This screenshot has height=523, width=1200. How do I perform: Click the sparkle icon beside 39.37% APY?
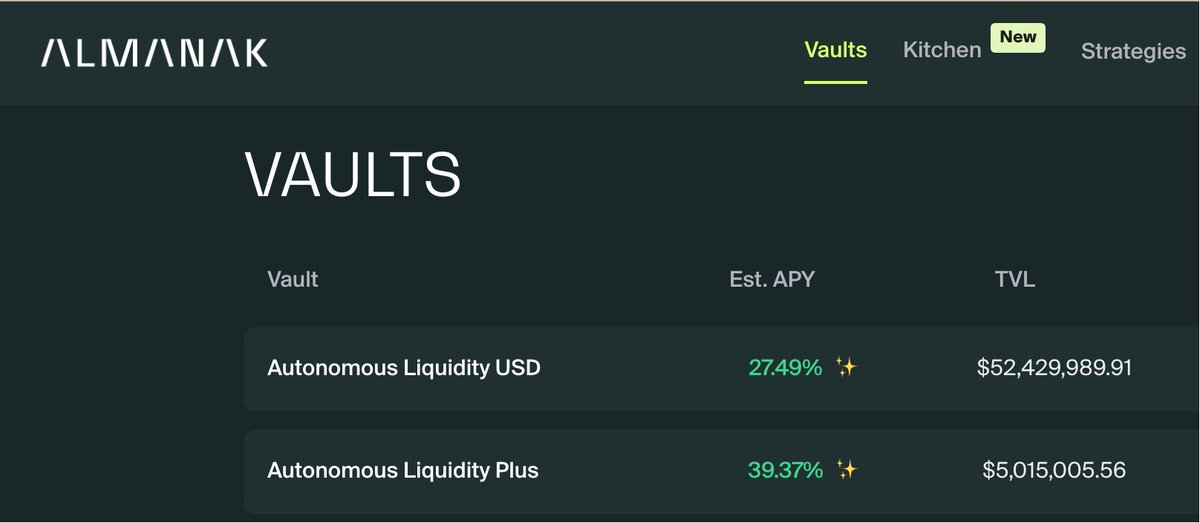(846, 470)
